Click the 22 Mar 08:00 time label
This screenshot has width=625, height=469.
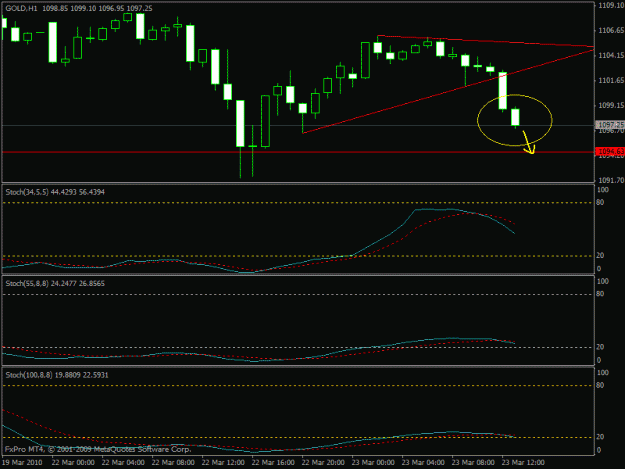pyautogui.click(x=173, y=462)
